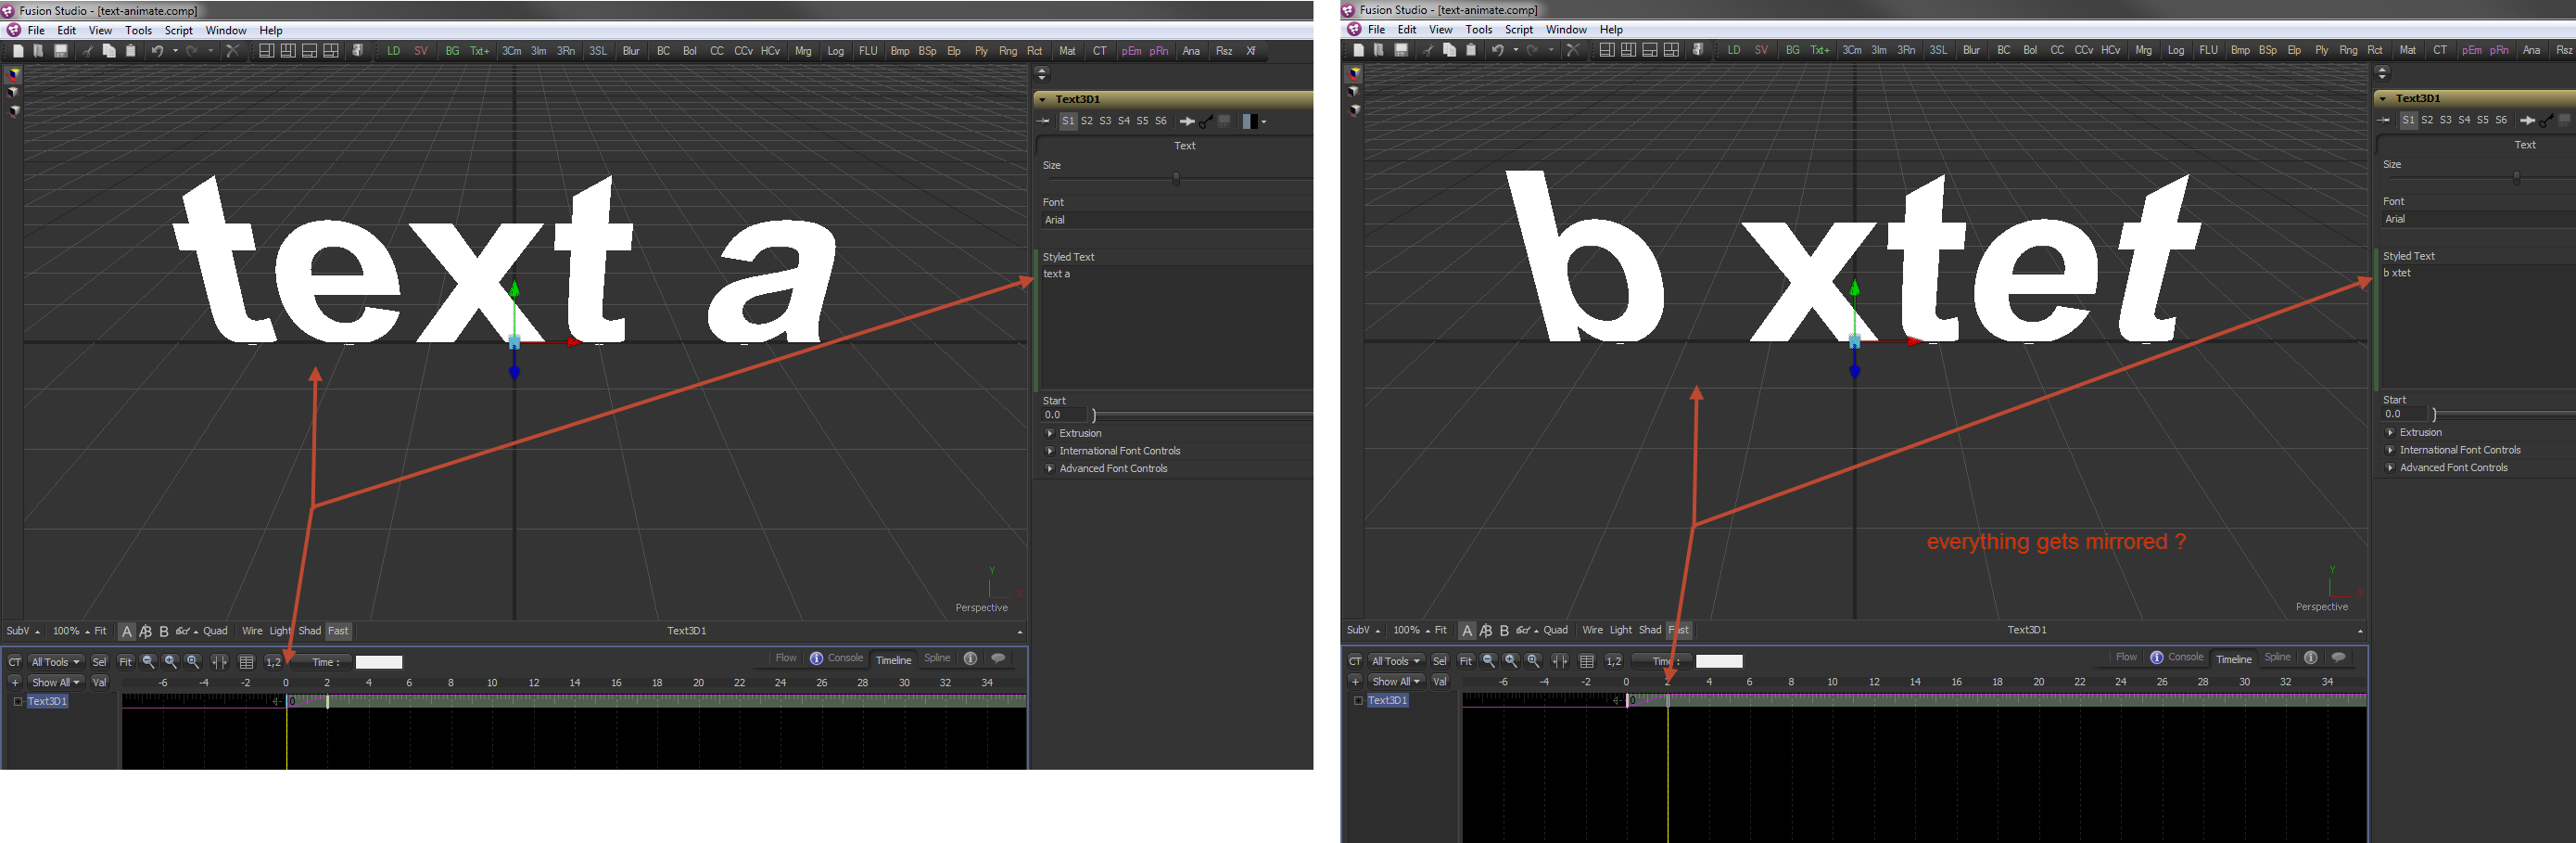Toggle Fast mode in left window viewer
Screen dimensions: 2576x843
tap(338, 631)
